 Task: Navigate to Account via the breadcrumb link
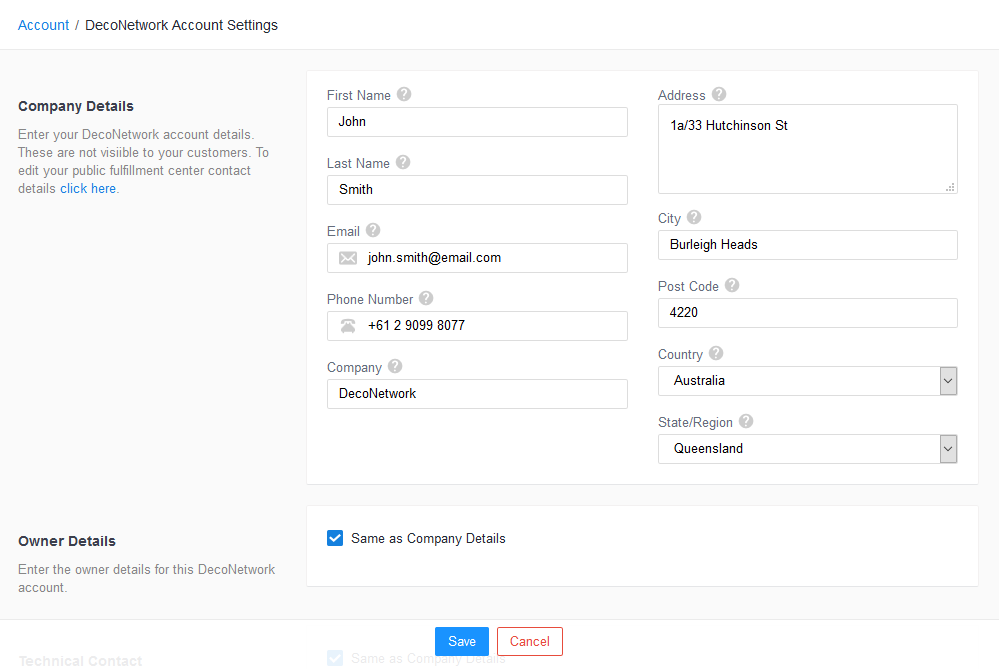coord(43,24)
